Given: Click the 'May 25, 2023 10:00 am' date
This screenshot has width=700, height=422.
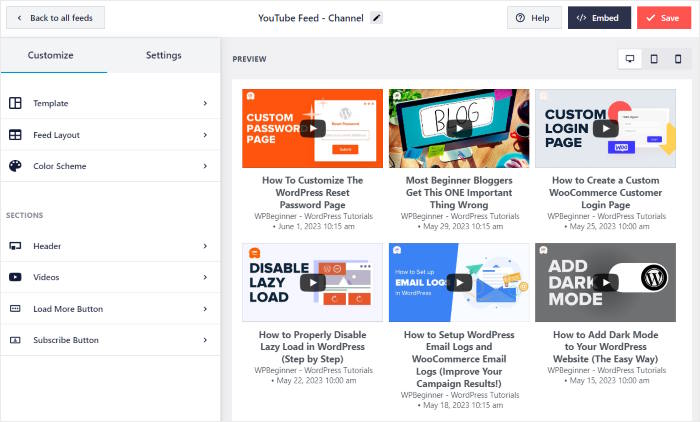Looking at the screenshot, I should (x=609, y=226).
